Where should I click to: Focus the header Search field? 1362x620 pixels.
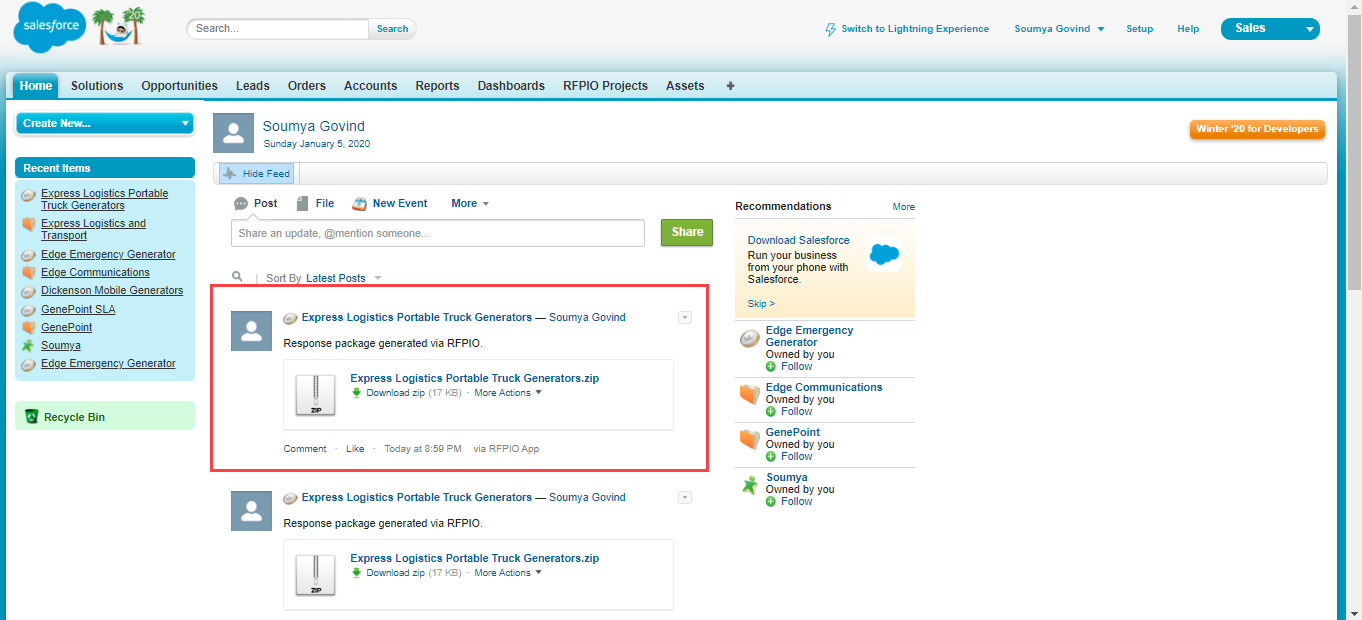[x=278, y=29]
